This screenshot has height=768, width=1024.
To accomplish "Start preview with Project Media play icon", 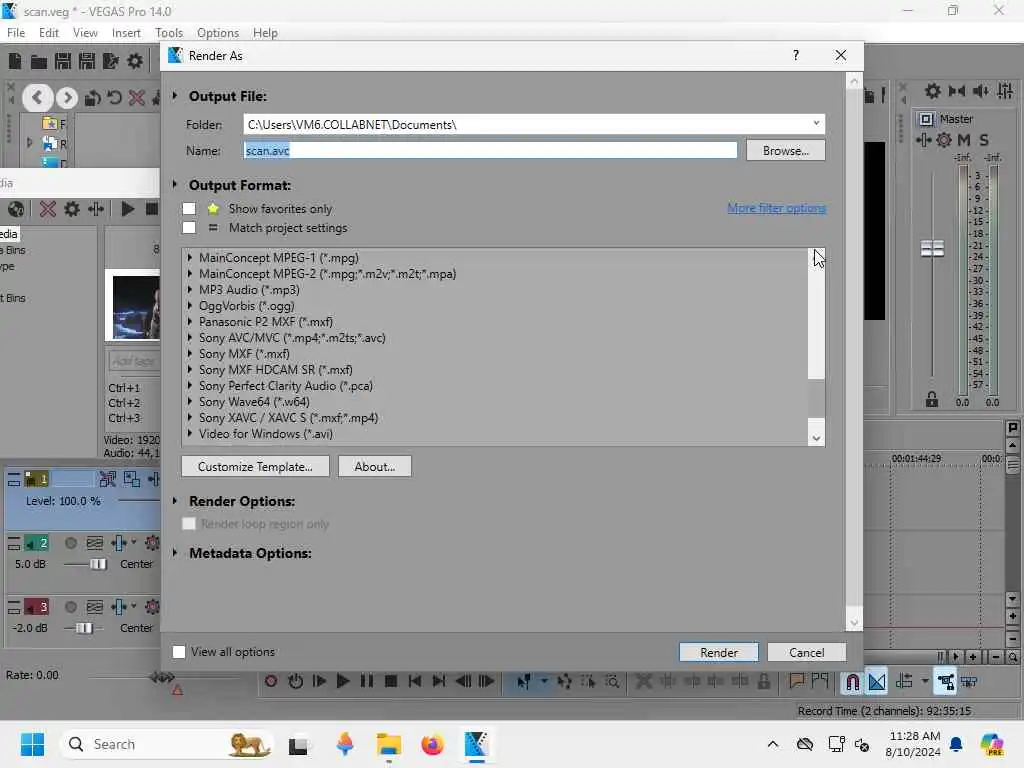I will point(128,209).
